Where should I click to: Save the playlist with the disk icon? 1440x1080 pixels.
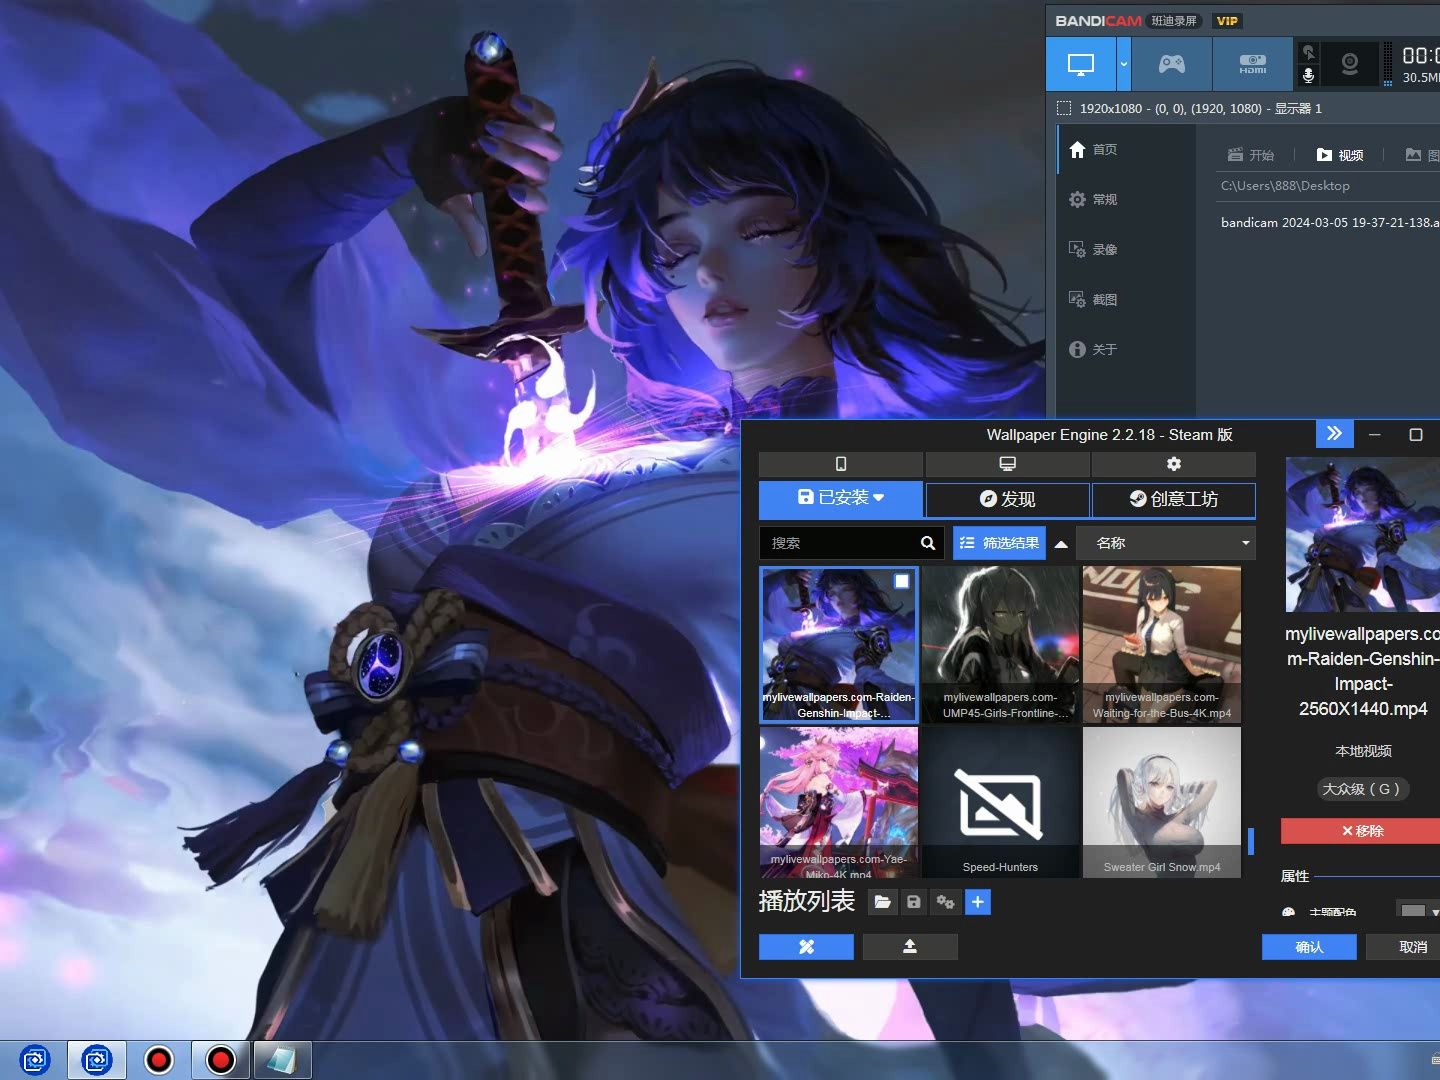(x=913, y=902)
